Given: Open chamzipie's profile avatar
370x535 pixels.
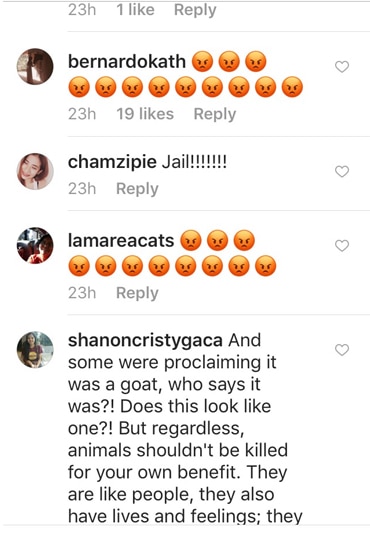Looking at the screenshot, I should [35, 171].
